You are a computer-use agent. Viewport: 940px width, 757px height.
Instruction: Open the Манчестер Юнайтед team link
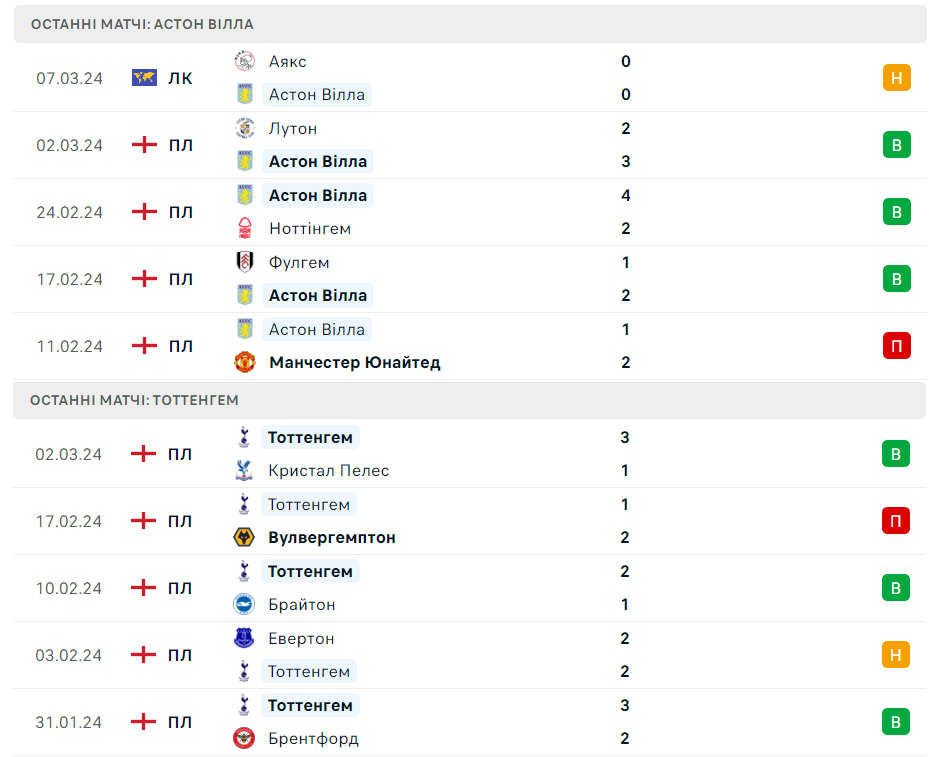pos(354,362)
